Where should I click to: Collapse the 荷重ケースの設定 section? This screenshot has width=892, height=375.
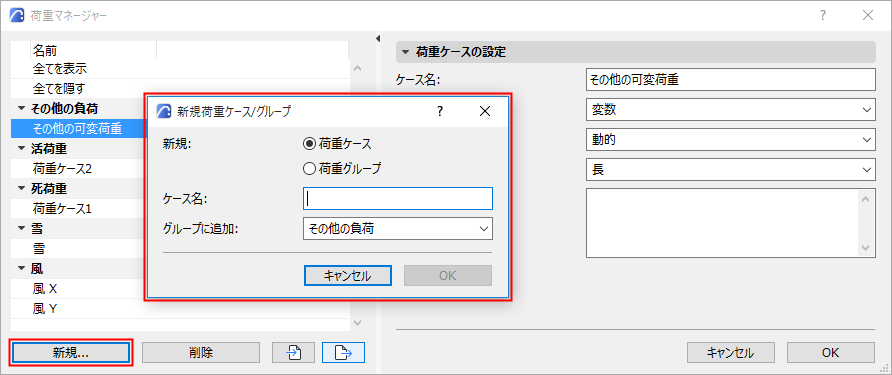pos(405,52)
